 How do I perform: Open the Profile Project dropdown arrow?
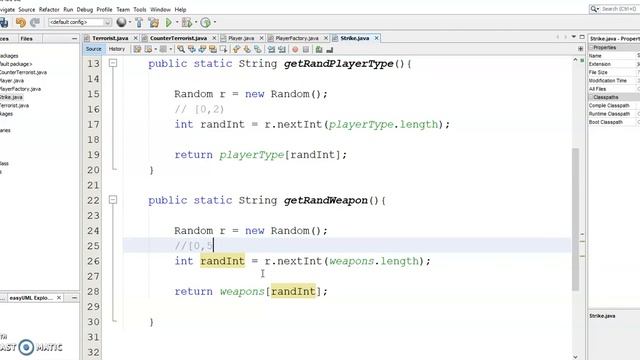215,22
